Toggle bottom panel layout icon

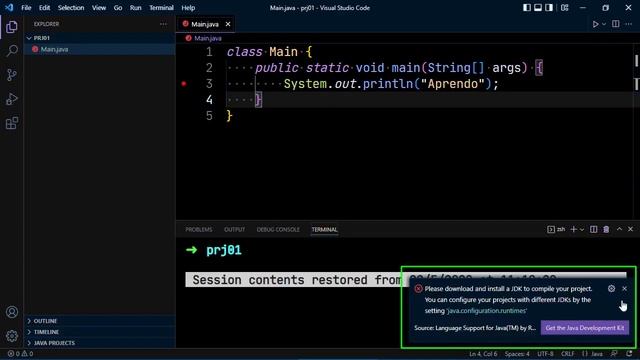[538, 7]
